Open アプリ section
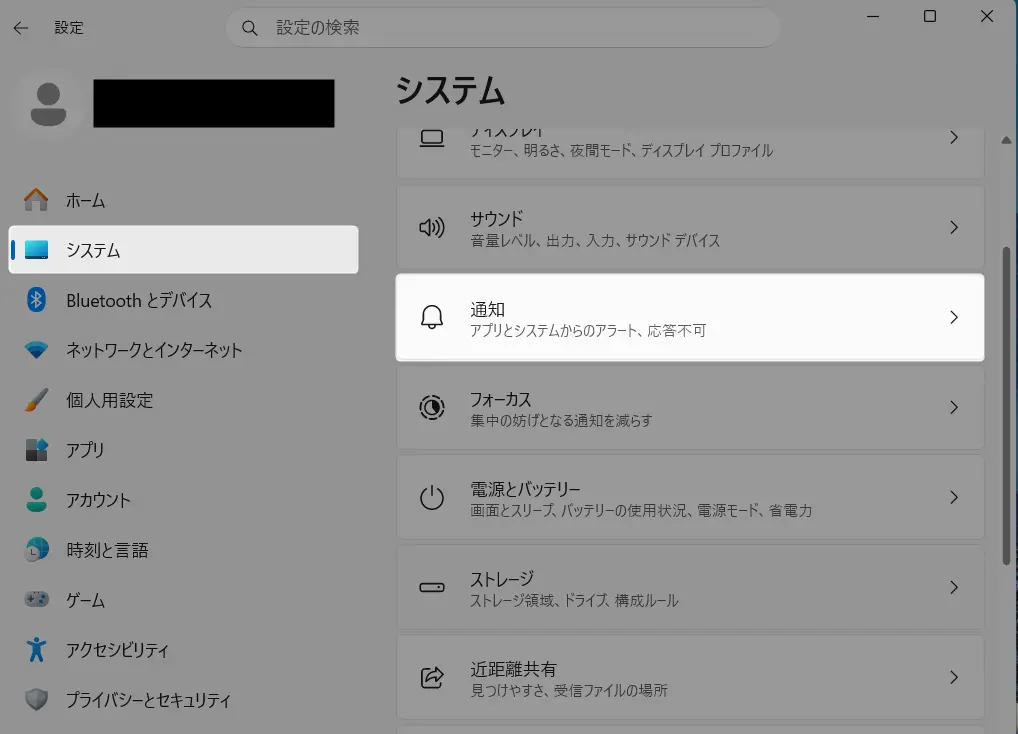Screen dimensions: 1018x734 point(183,450)
